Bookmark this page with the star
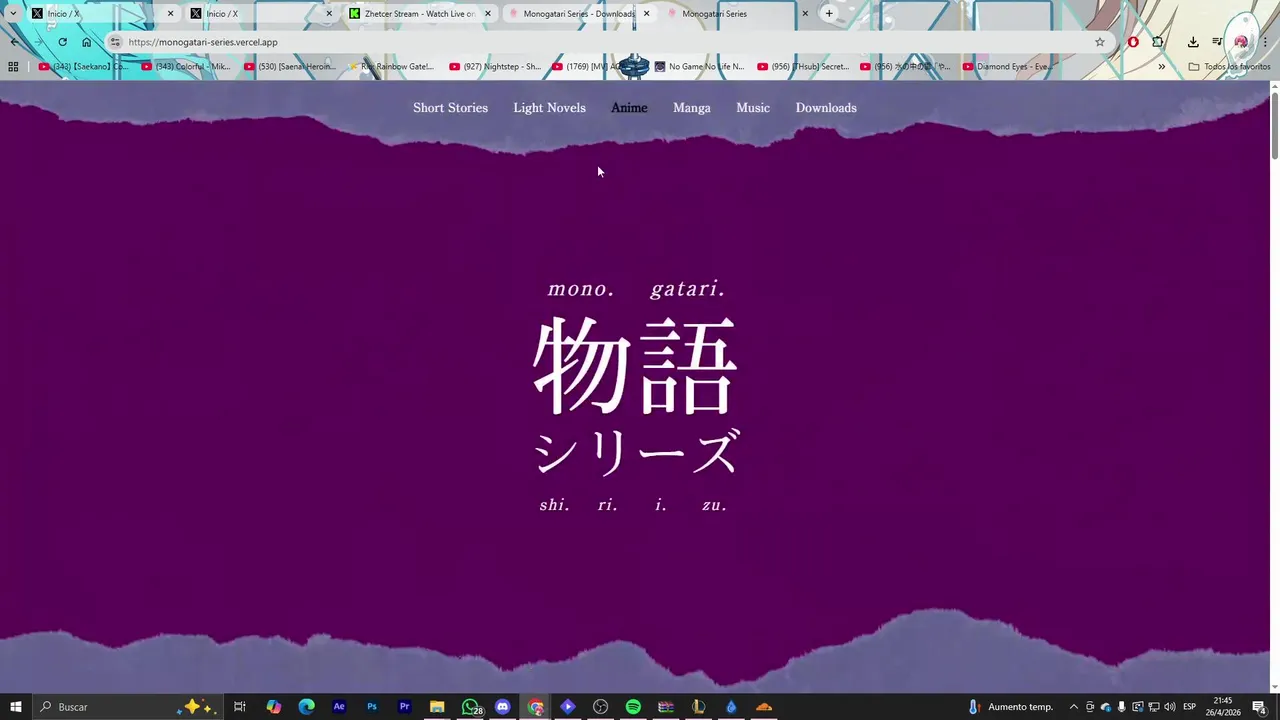Viewport: 1280px width, 720px height. (x=1100, y=42)
